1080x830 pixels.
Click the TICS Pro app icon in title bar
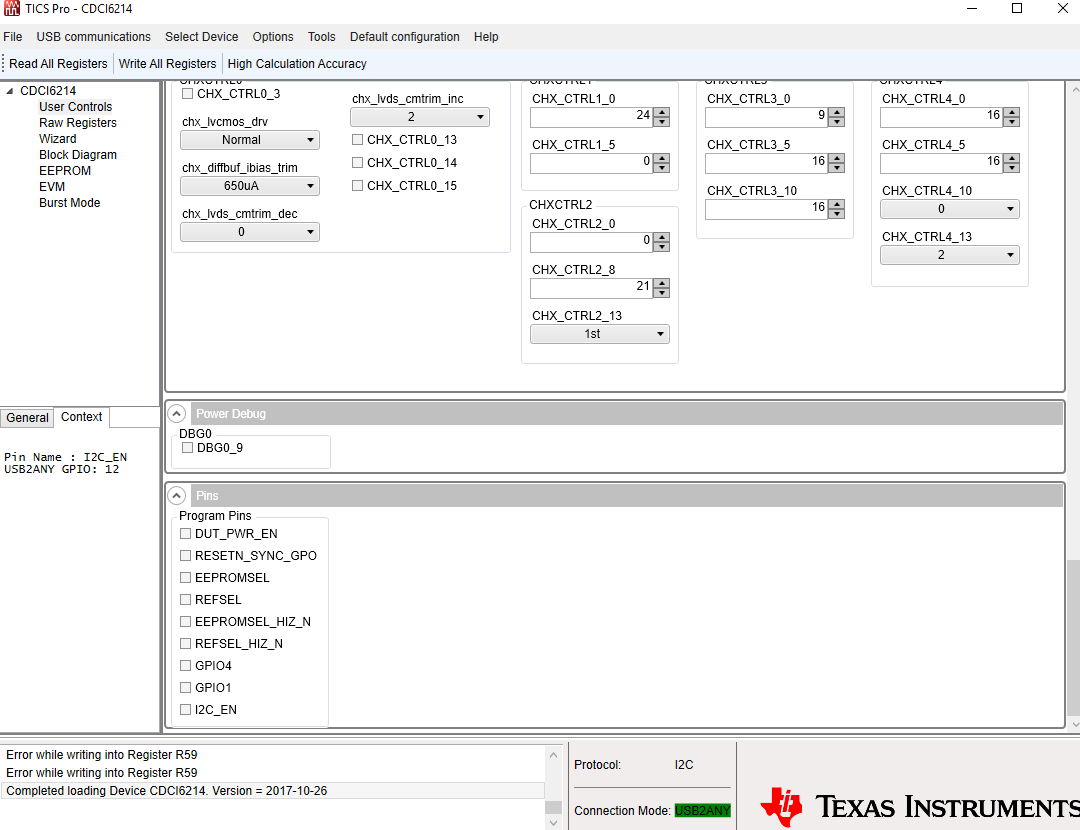click(12, 9)
